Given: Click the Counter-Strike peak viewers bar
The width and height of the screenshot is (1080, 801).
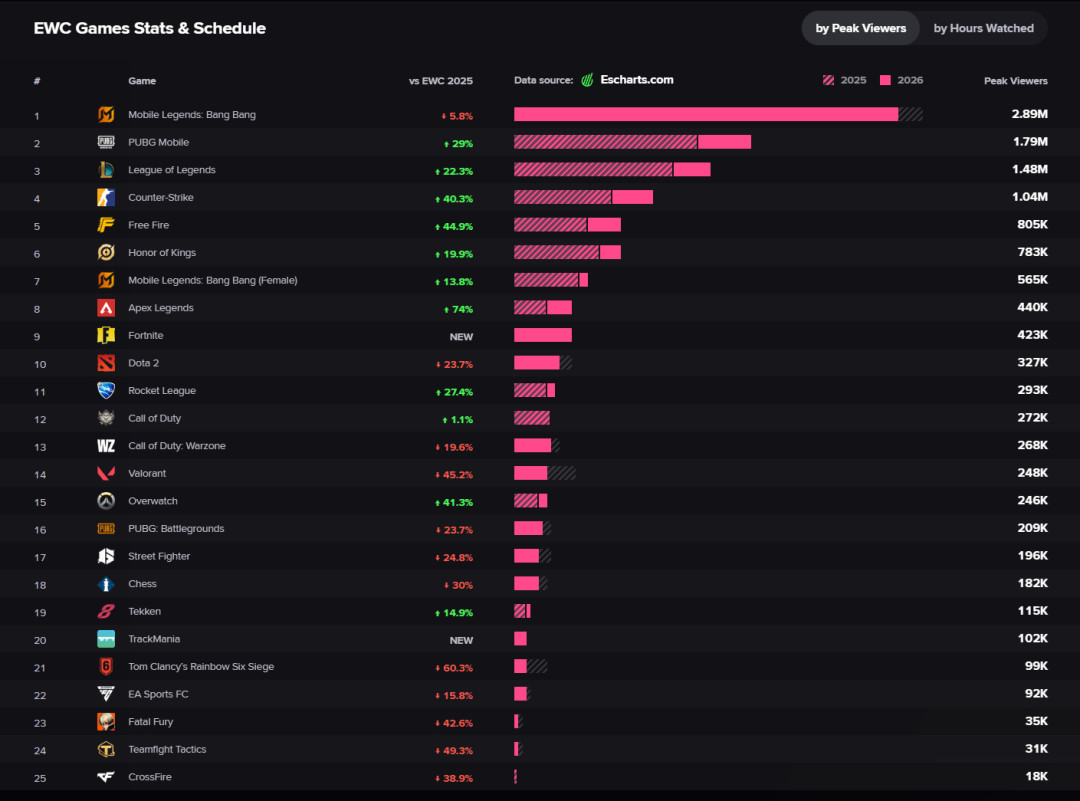Looking at the screenshot, I should [583, 197].
